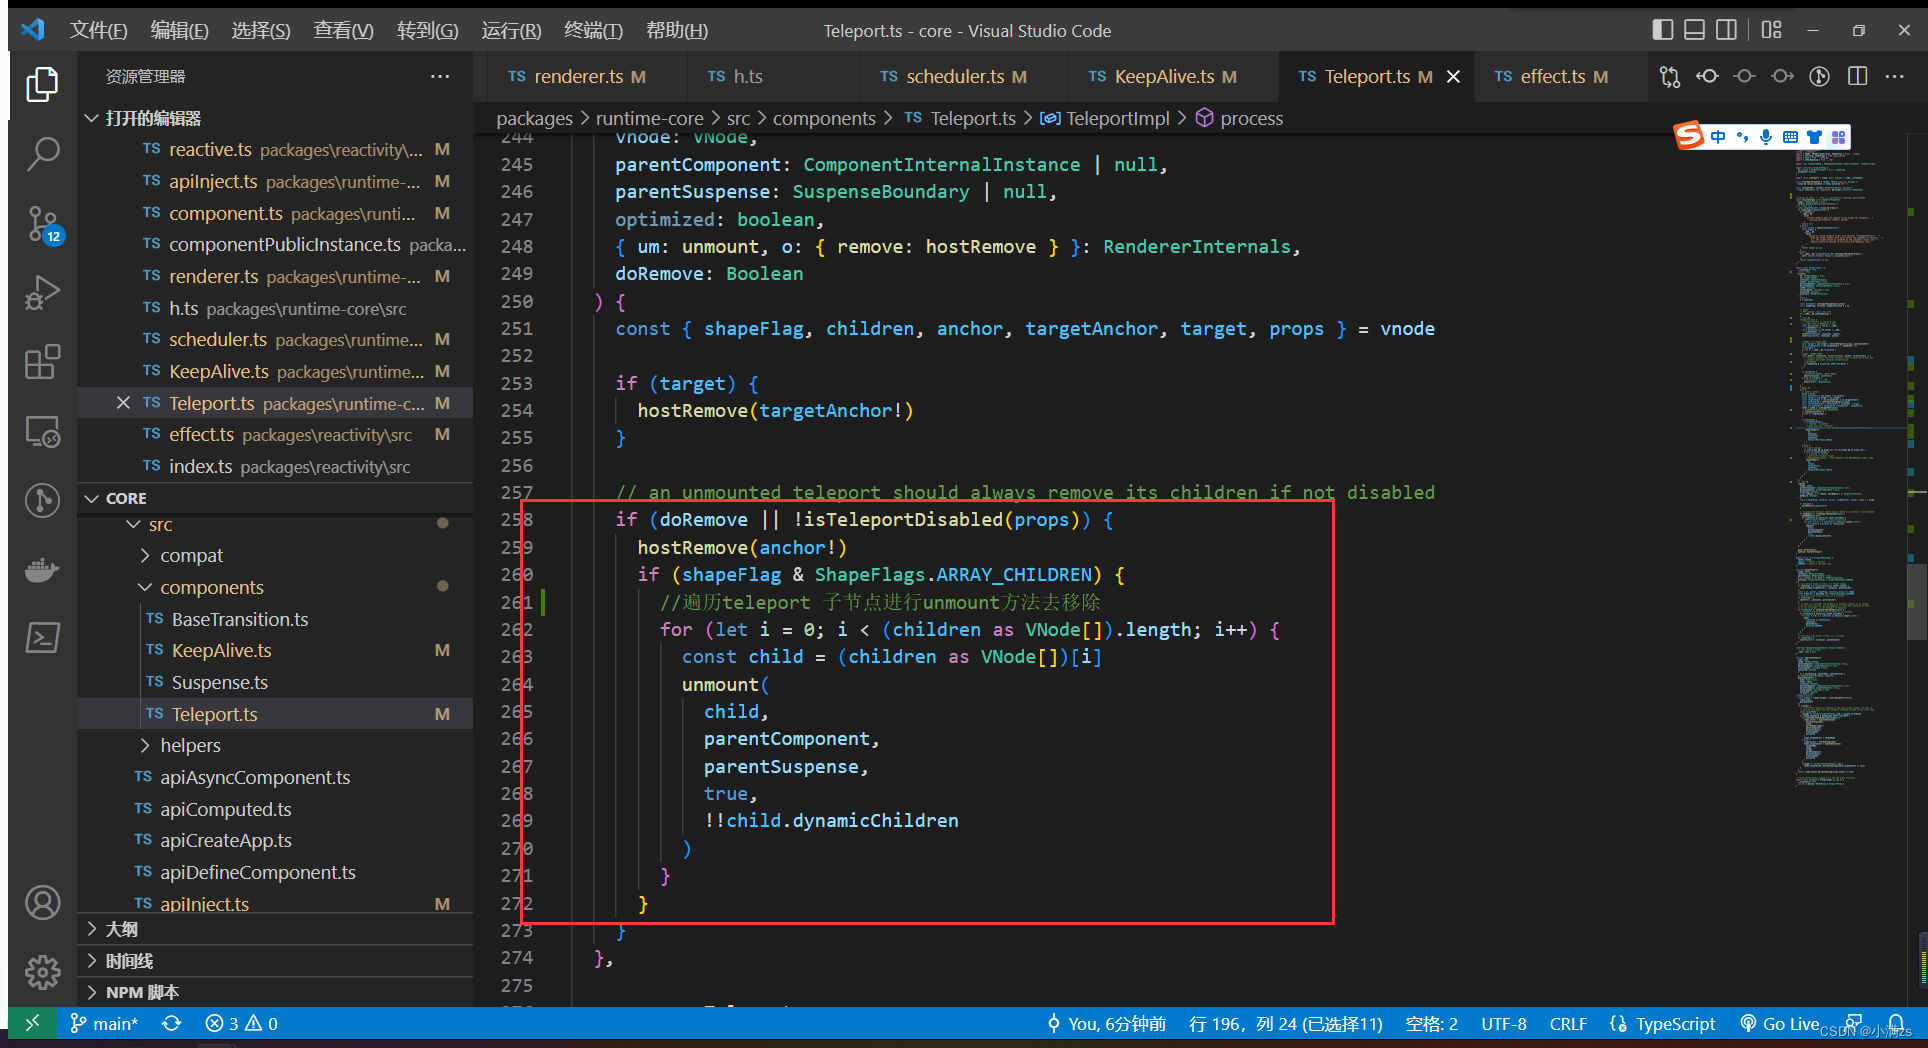
Task: Open Docker view in activity bar
Action: tap(42, 570)
